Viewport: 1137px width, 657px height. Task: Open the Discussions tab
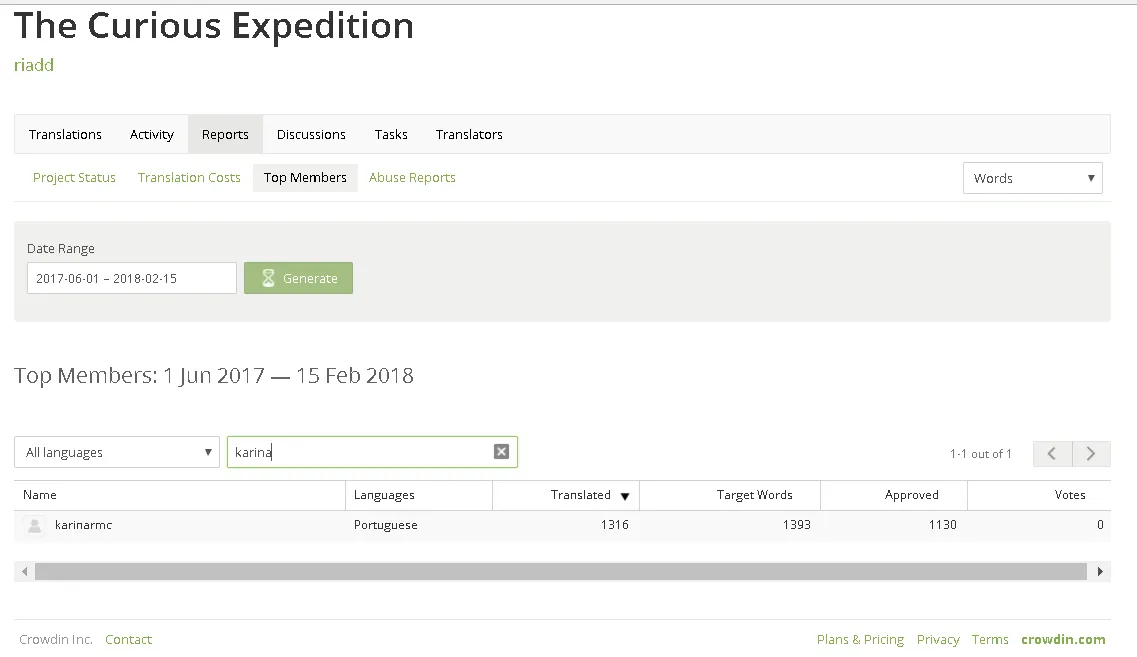point(311,134)
